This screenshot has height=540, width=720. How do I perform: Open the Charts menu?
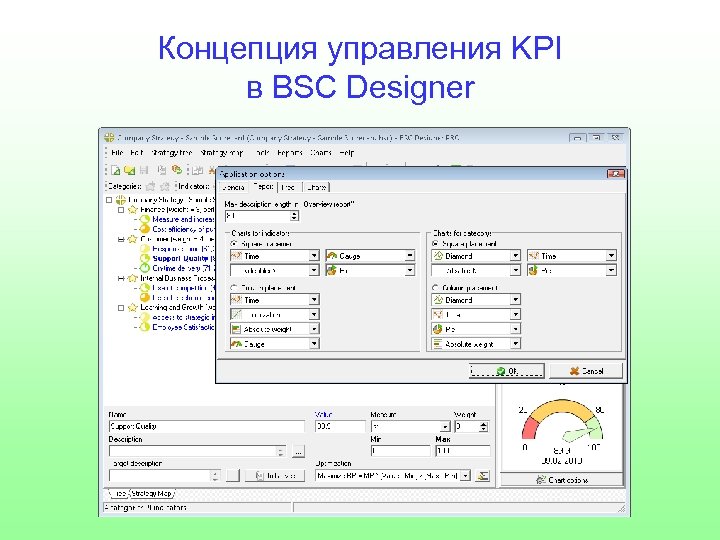point(321,152)
